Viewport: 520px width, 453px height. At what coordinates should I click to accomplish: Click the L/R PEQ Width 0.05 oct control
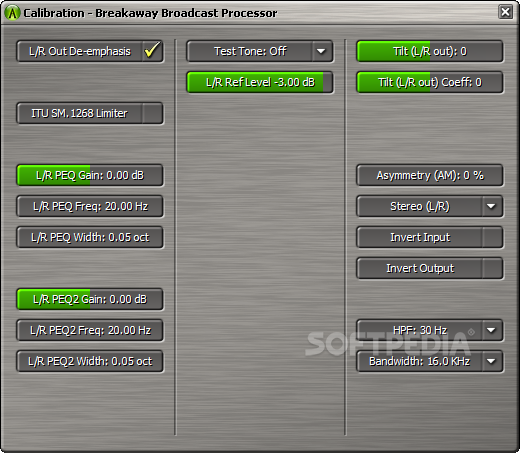point(90,237)
